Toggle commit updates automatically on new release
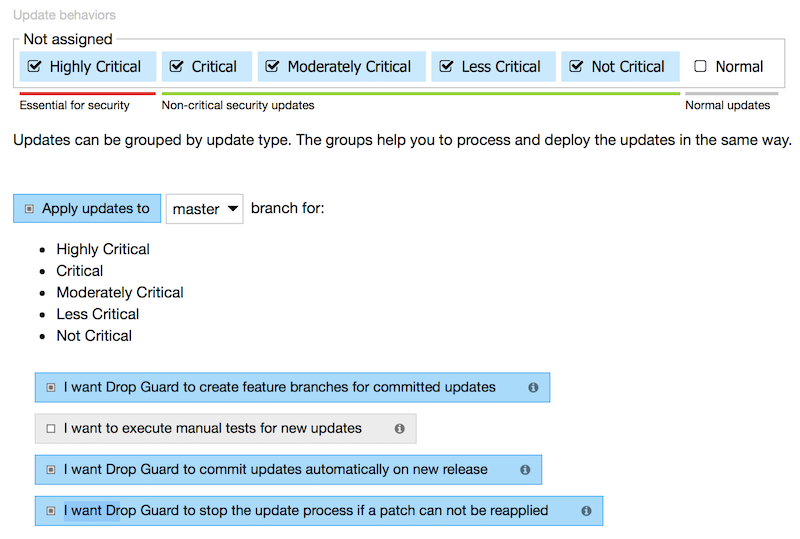The image size is (800, 539). 51,469
